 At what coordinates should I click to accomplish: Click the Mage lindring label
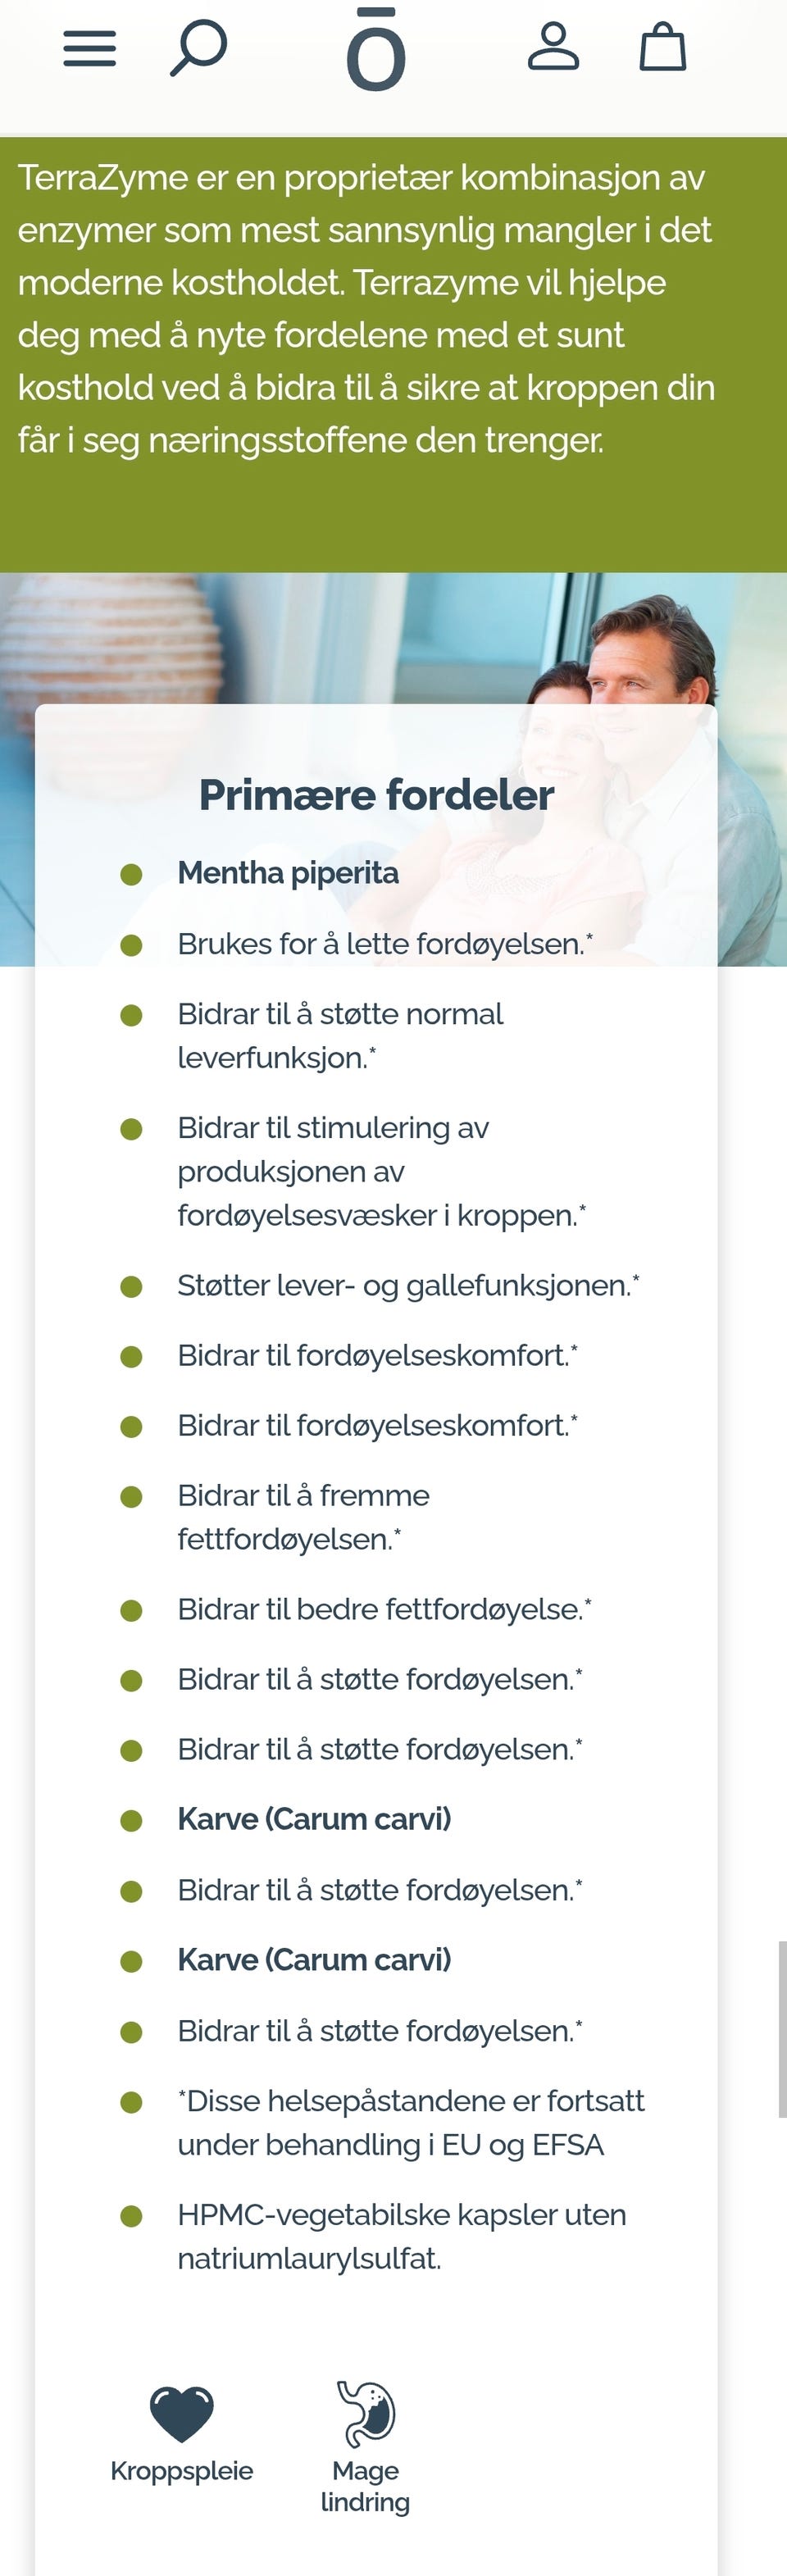click(365, 2486)
